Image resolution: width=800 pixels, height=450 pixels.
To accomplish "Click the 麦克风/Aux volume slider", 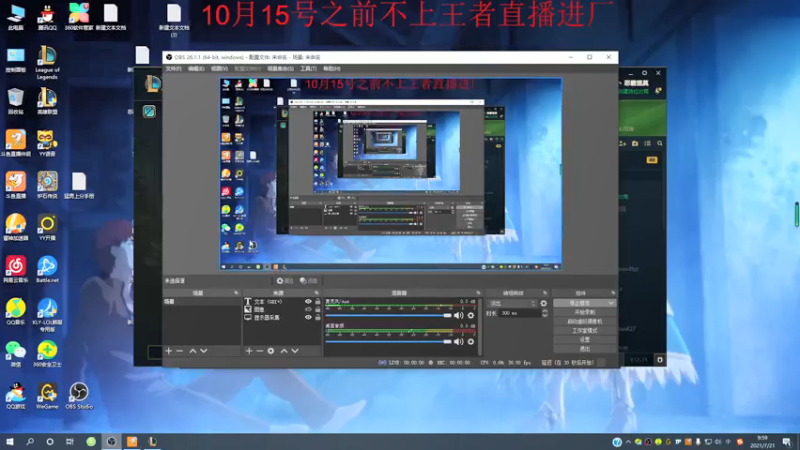I will (x=388, y=315).
